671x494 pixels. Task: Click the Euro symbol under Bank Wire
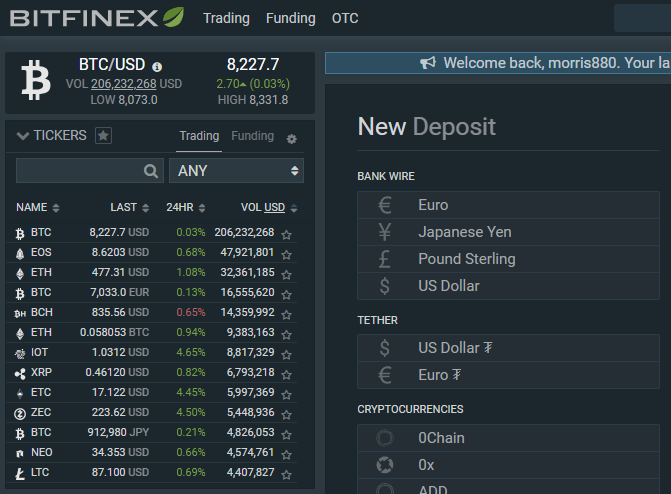pos(385,205)
